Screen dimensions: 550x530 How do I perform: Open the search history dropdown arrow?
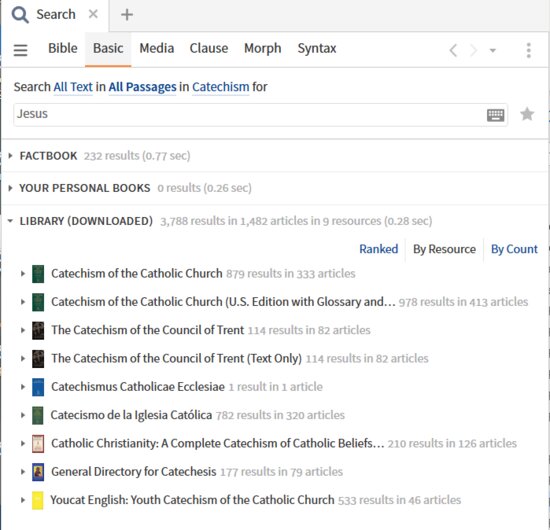[x=493, y=51]
